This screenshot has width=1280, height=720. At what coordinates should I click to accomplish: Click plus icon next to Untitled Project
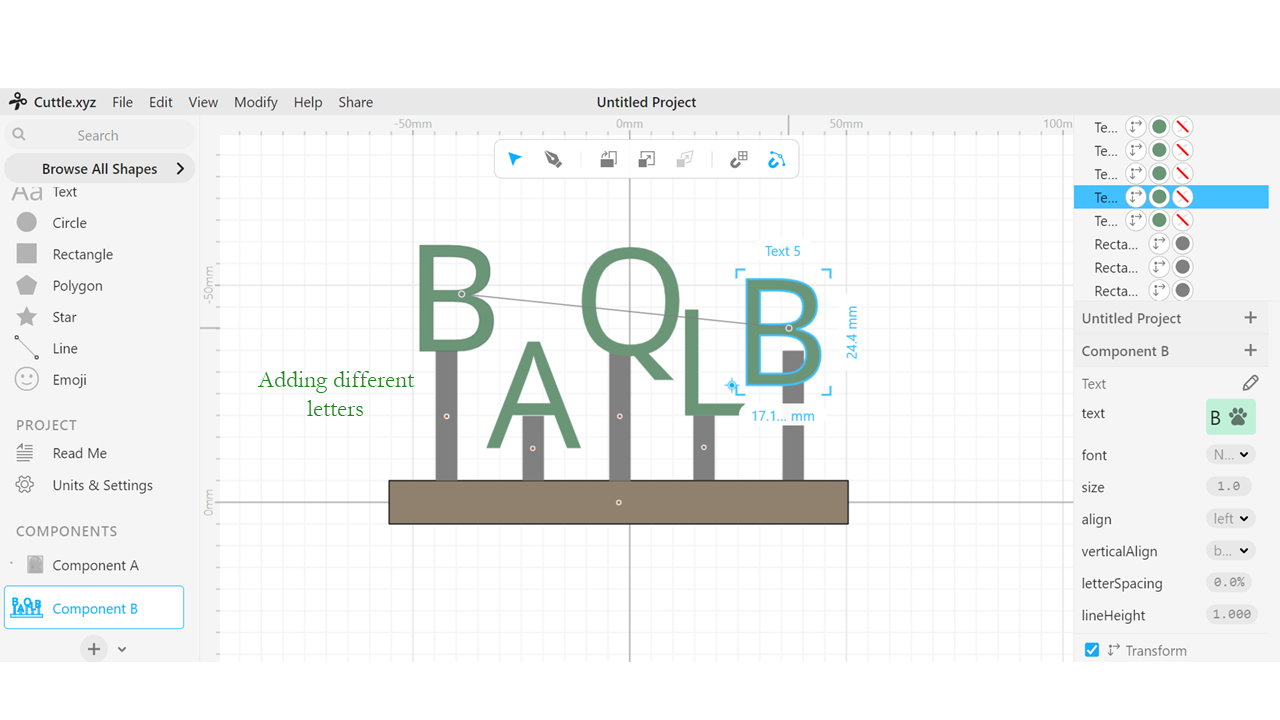1250,318
